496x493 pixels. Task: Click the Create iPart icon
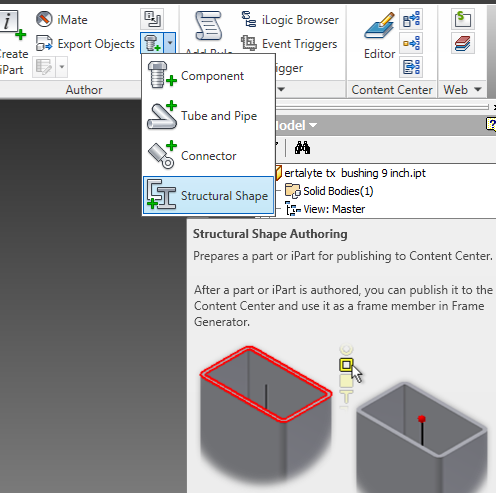13,25
